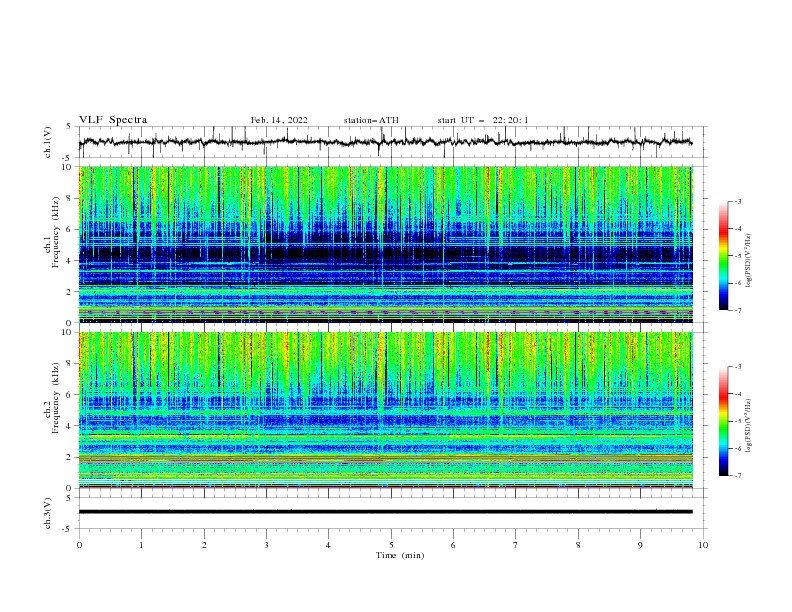Click the time axis tick label "1"
Screen dimensions: 792x612
click(x=141, y=545)
